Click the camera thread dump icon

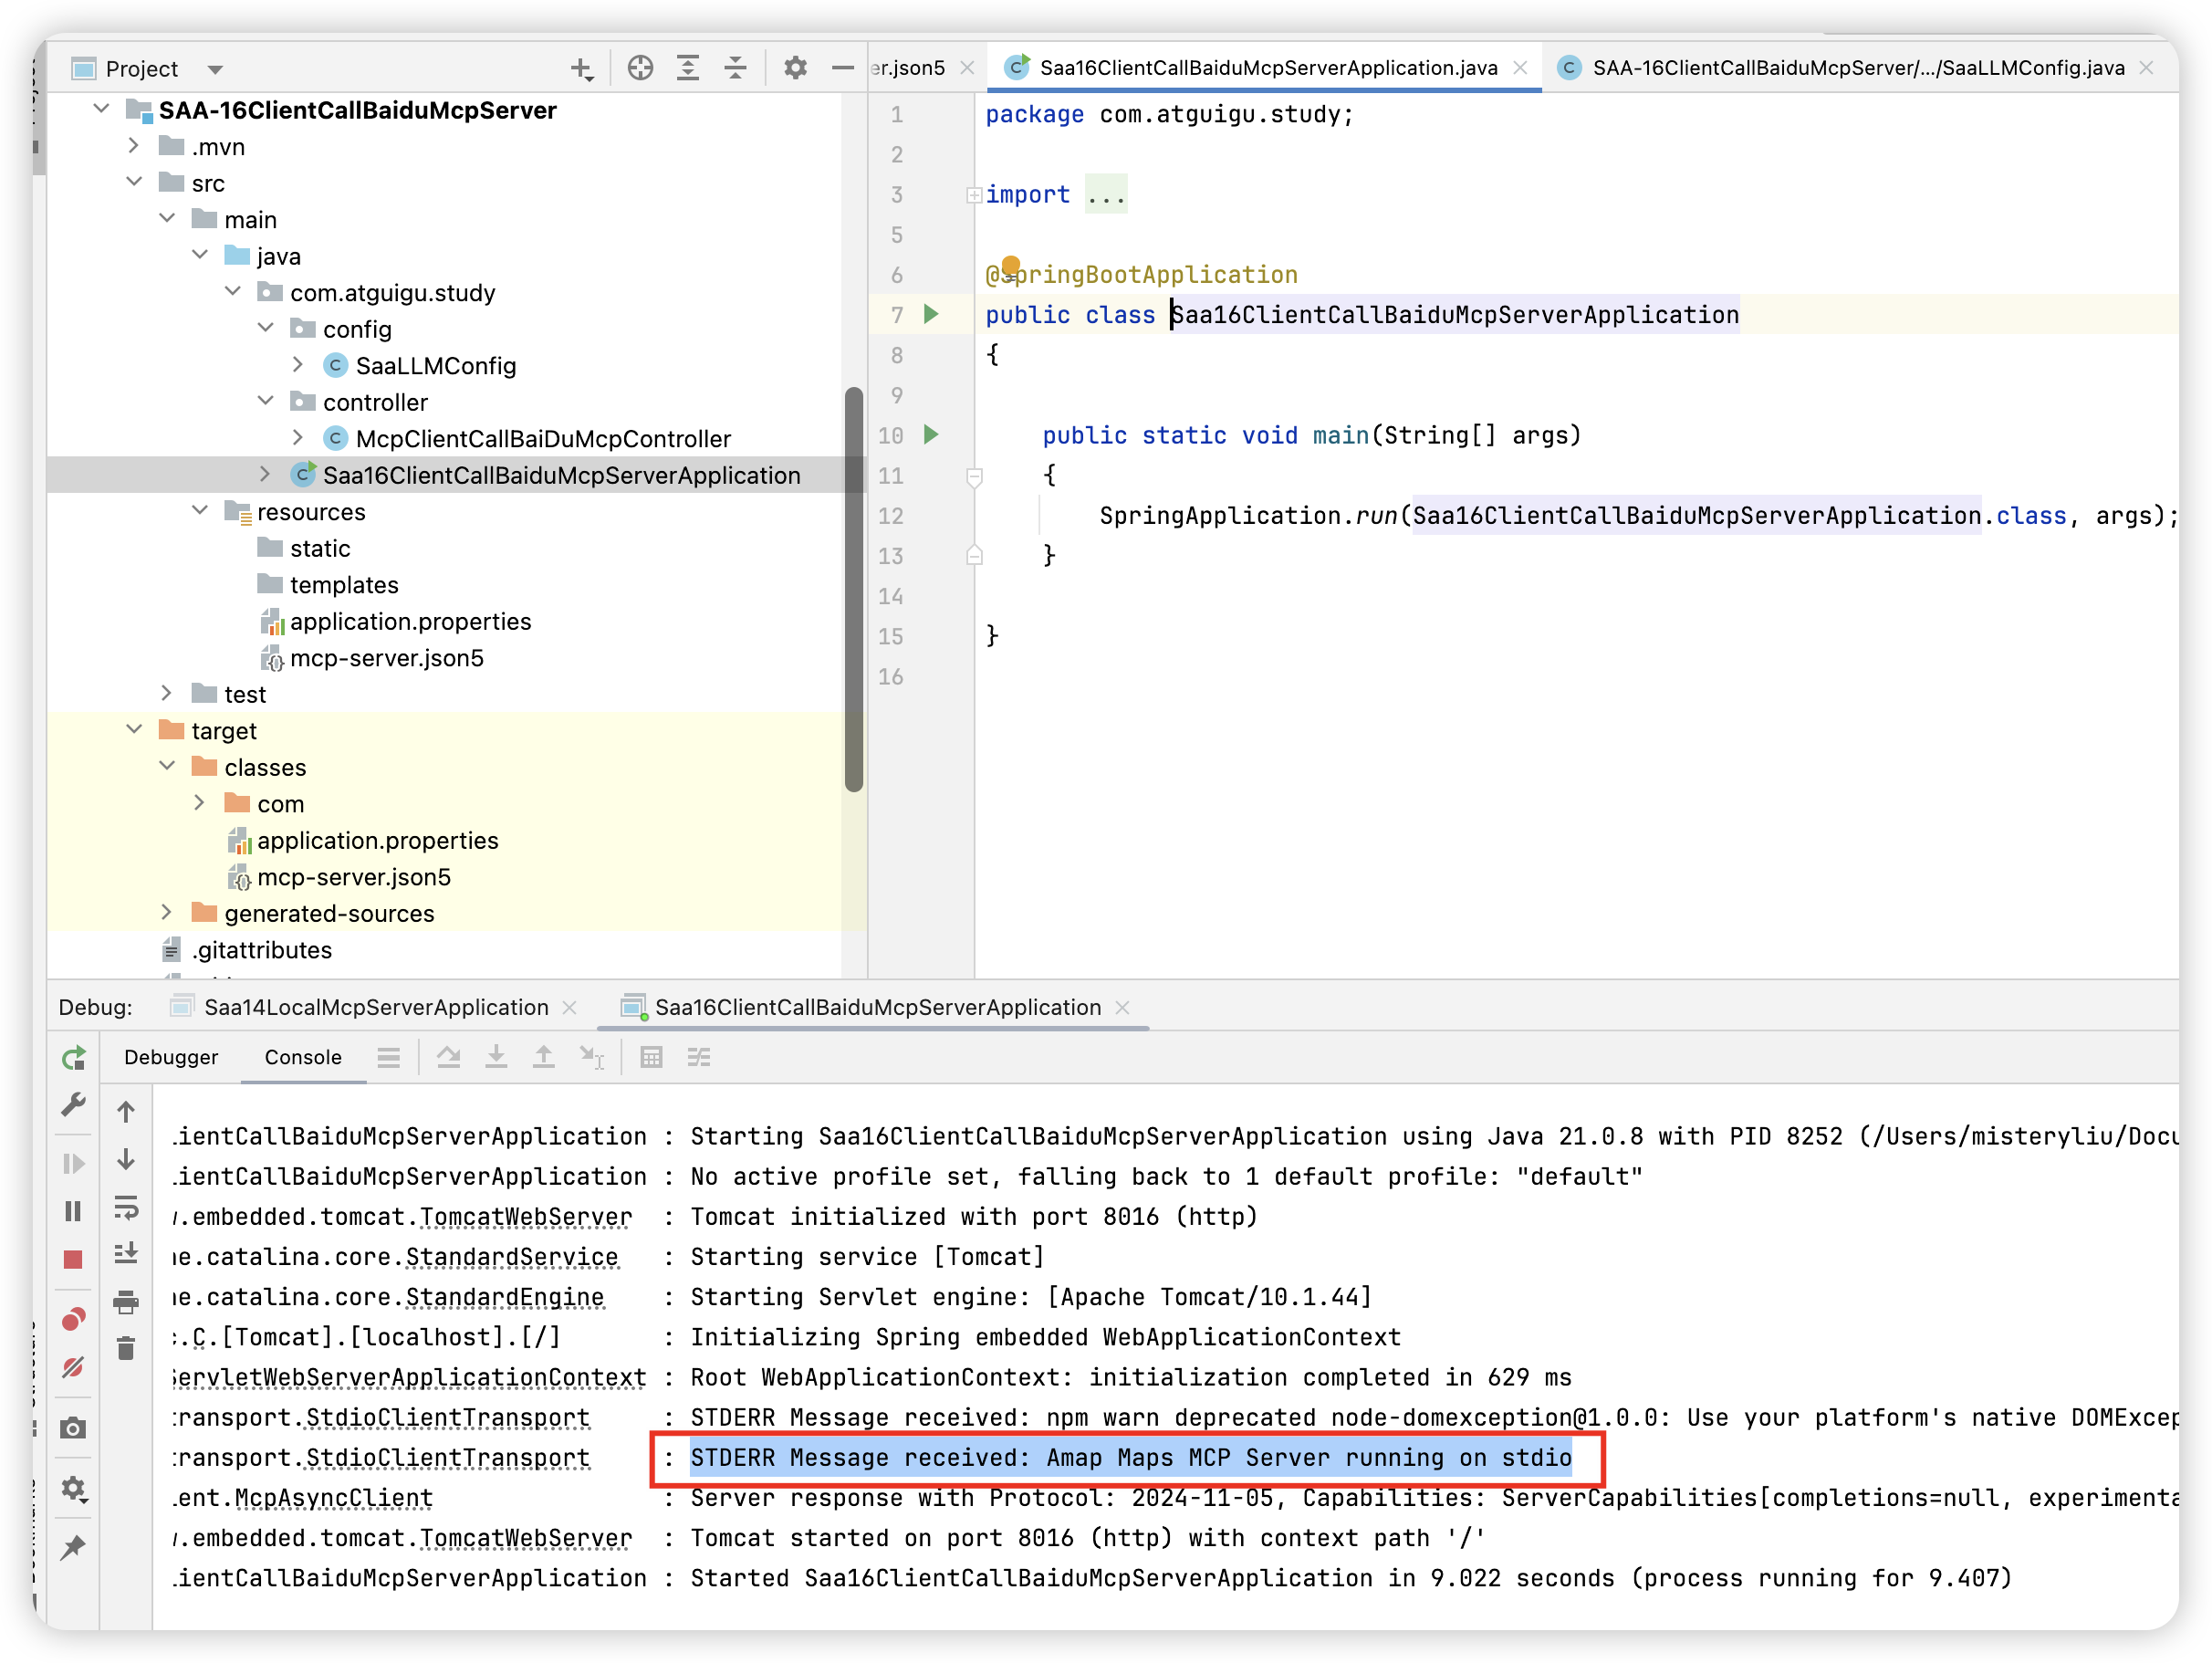[x=73, y=1428]
